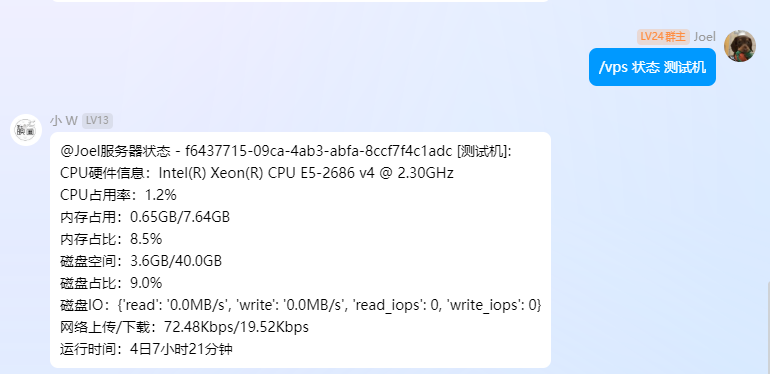Click the CPU占用率 1.2% line
The image size is (770, 374).
[x=118, y=195]
